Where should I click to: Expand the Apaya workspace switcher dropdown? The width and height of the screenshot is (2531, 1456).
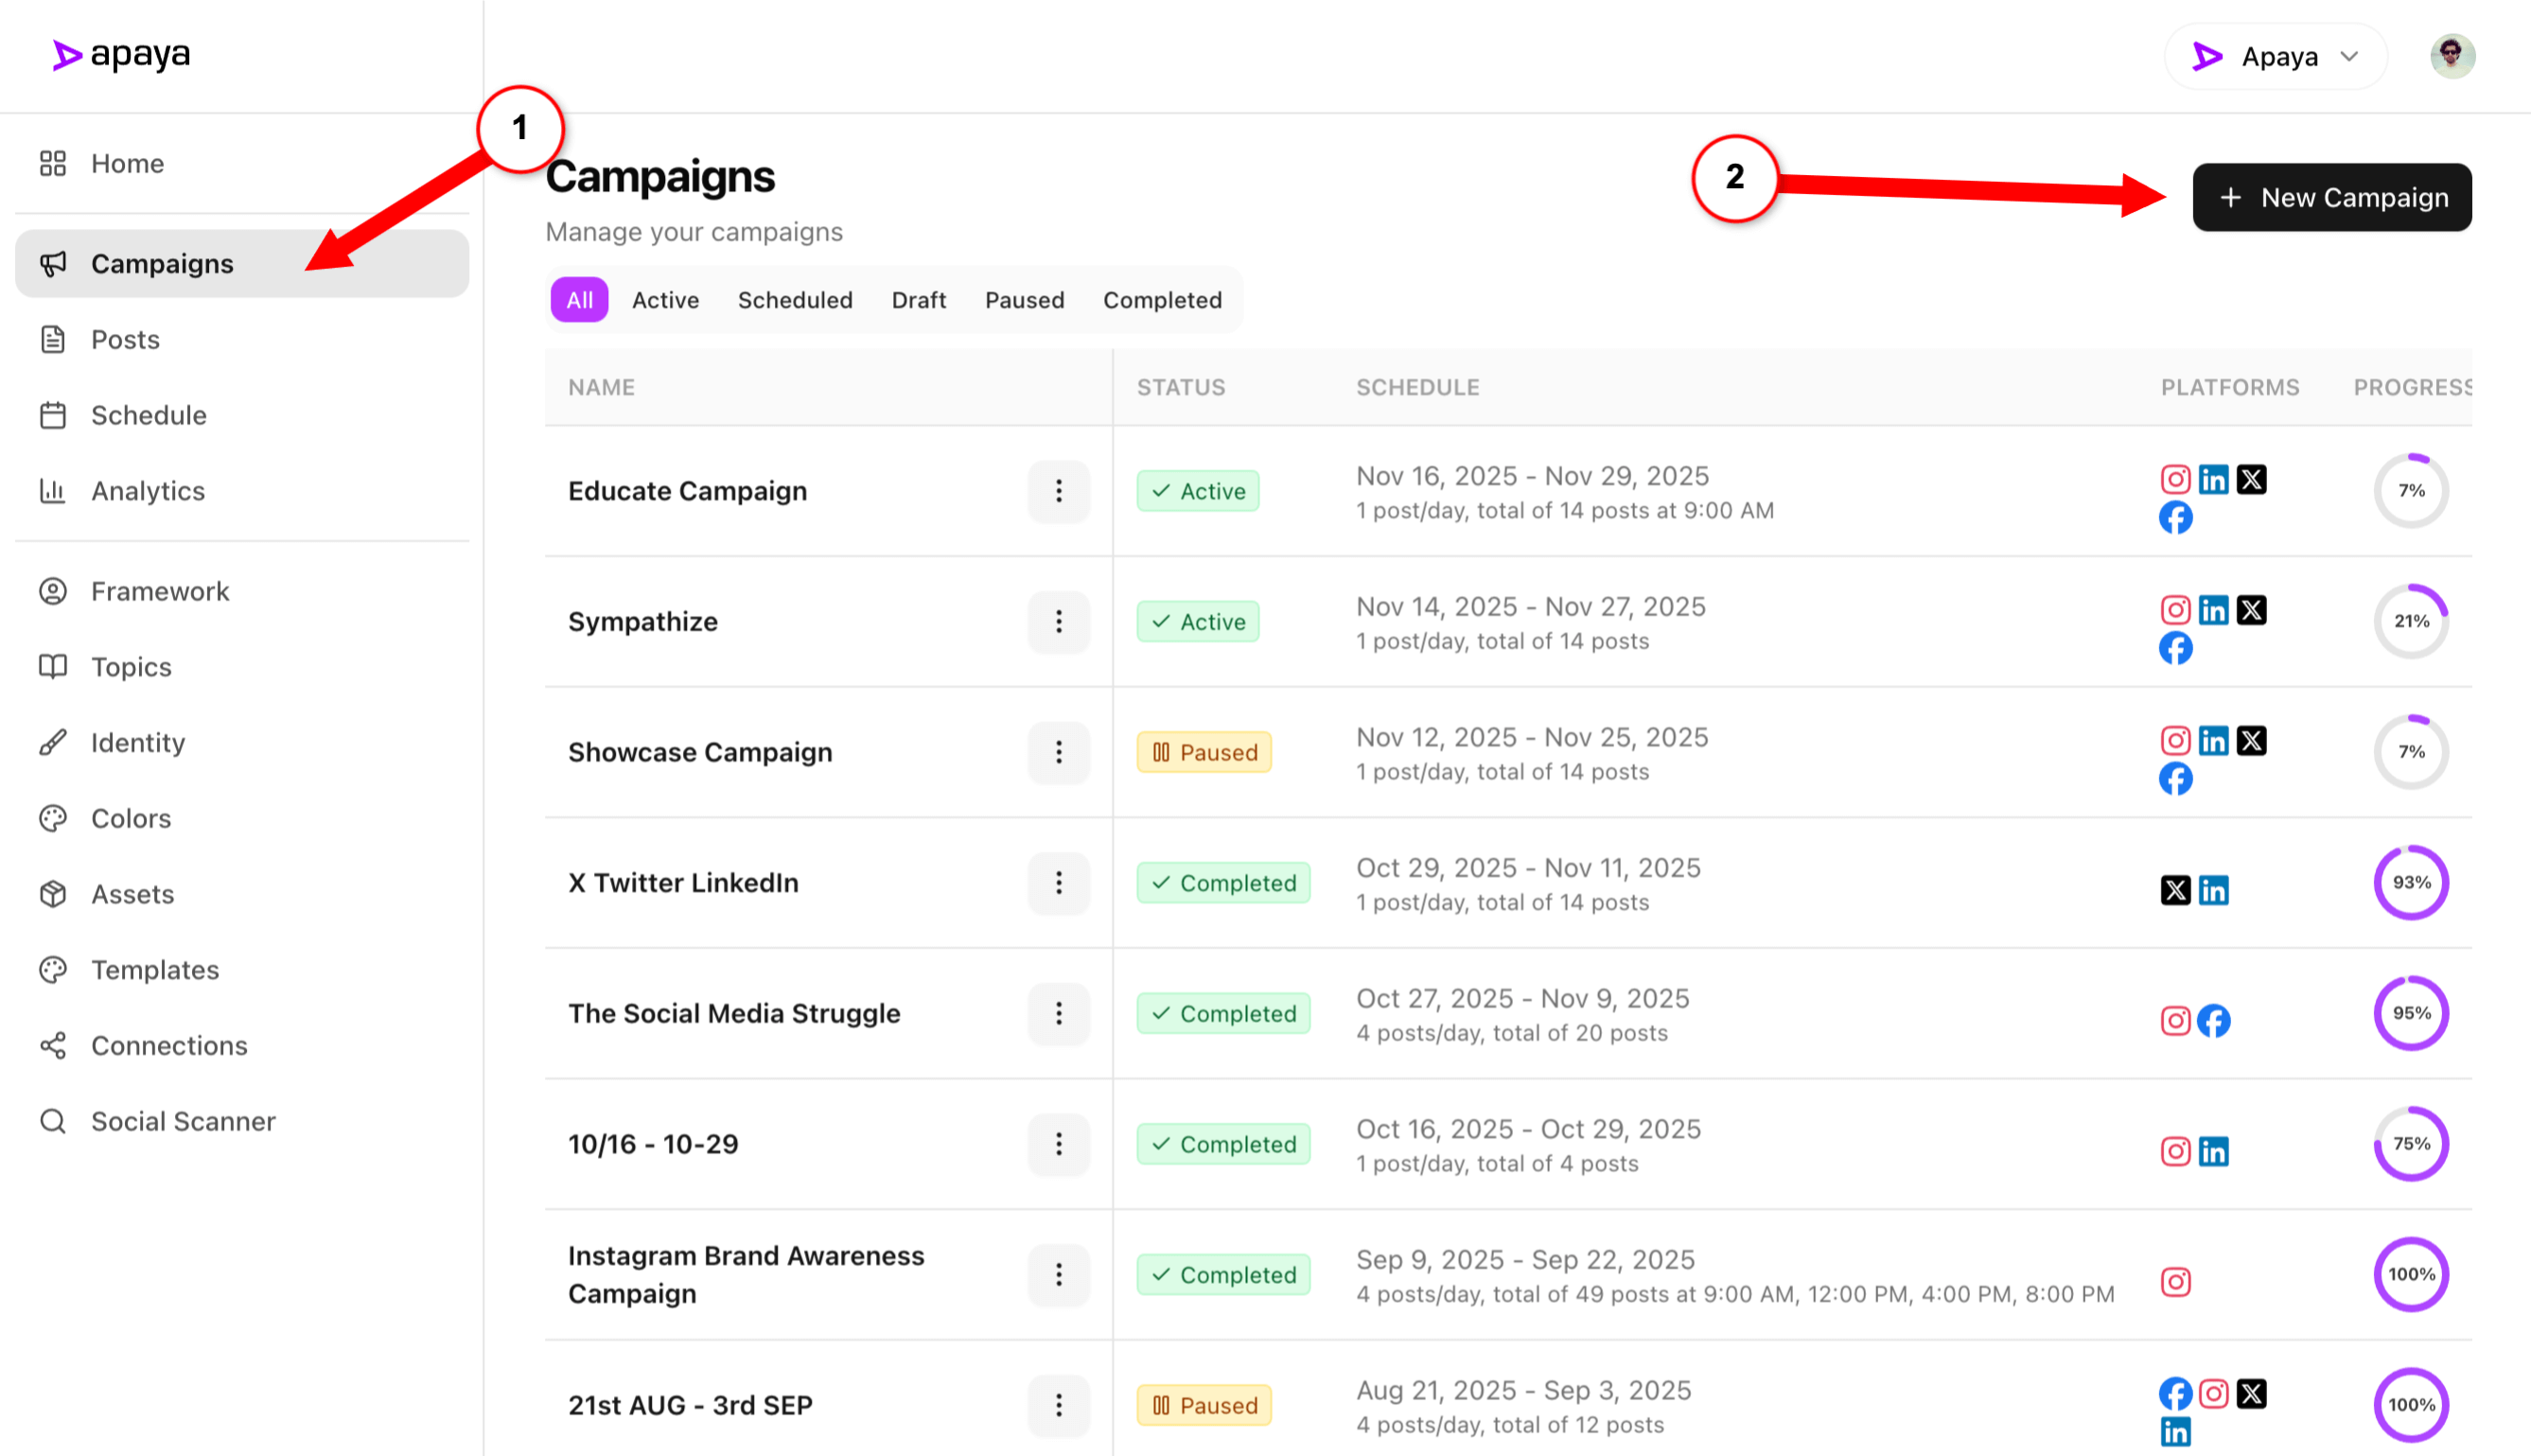[2276, 57]
